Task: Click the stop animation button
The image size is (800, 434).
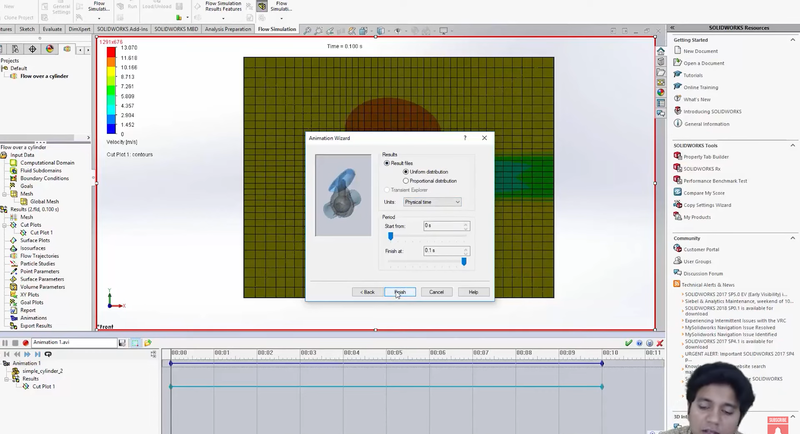Action: tap(15, 343)
